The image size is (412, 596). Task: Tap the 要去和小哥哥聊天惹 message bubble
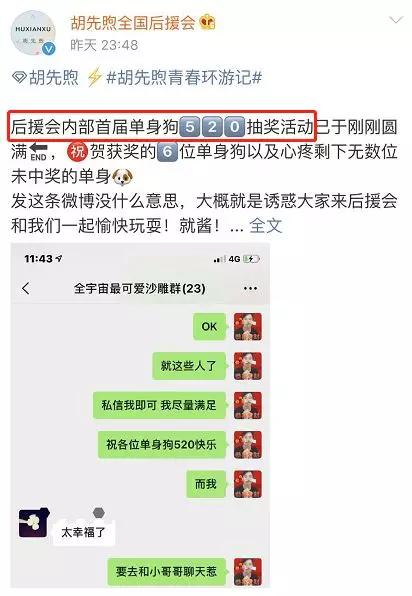click(166, 572)
